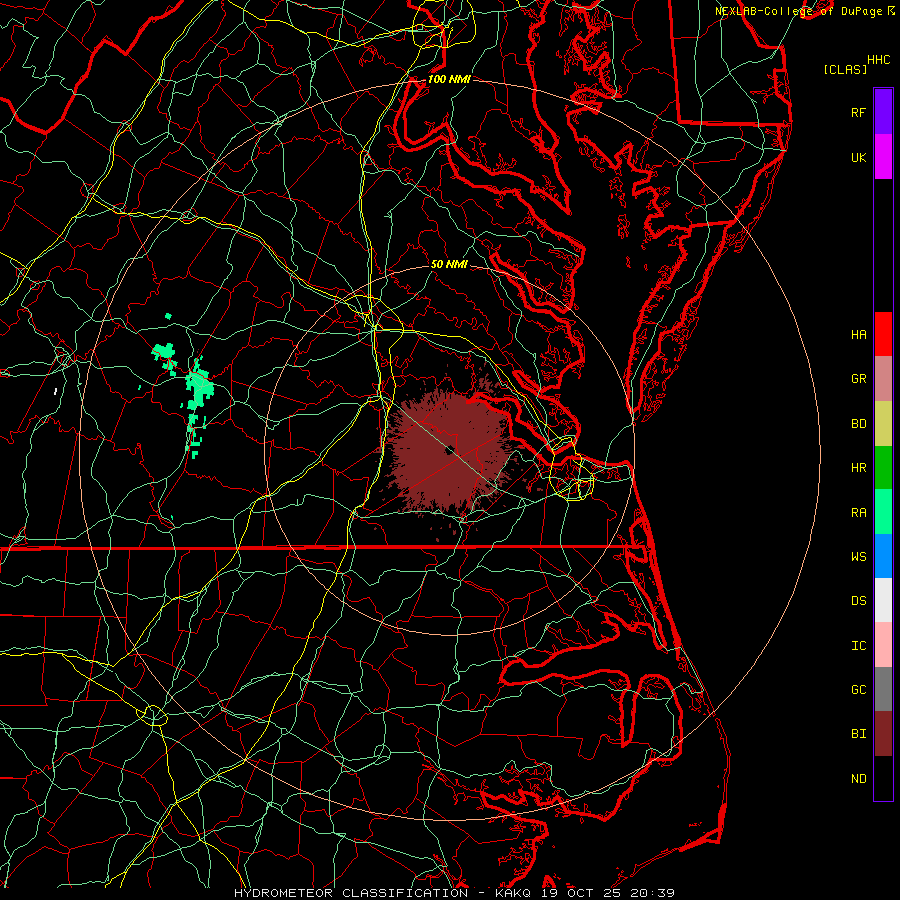The image size is (900, 900).
Task: Click the GC legend label
Action: pos(858,690)
